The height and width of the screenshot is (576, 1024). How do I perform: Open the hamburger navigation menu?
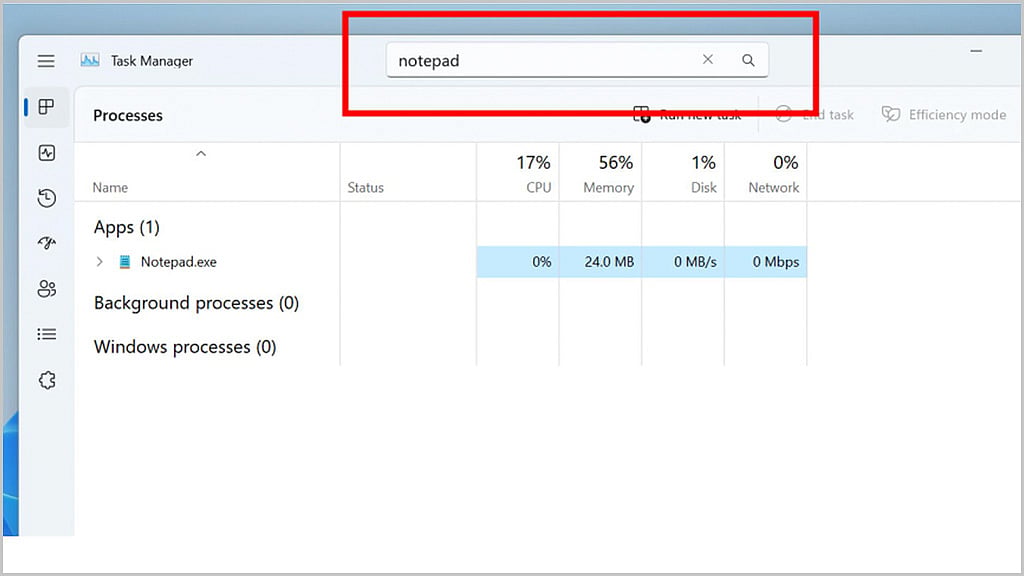click(x=46, y=61)
